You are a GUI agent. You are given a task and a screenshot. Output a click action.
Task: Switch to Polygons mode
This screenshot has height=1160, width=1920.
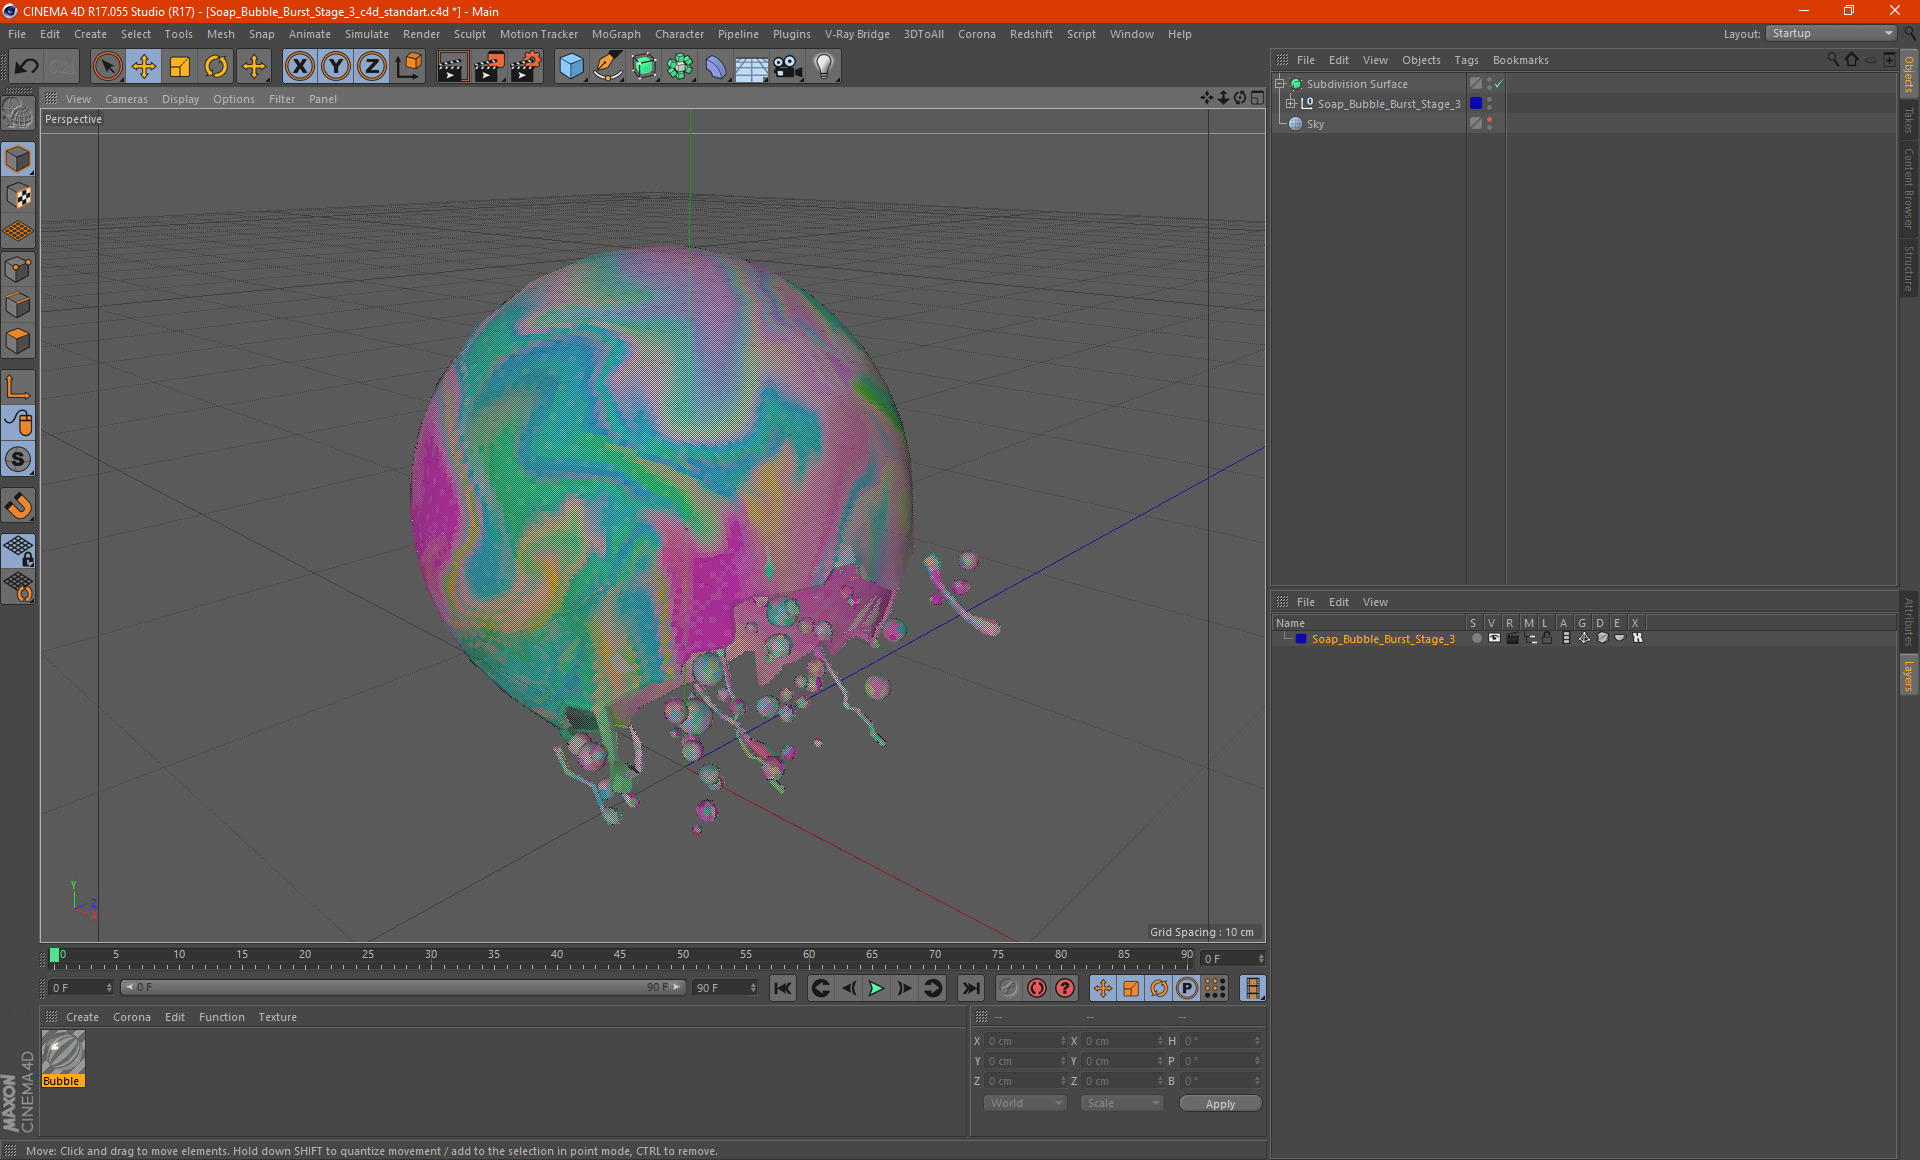tap(18, 341)
